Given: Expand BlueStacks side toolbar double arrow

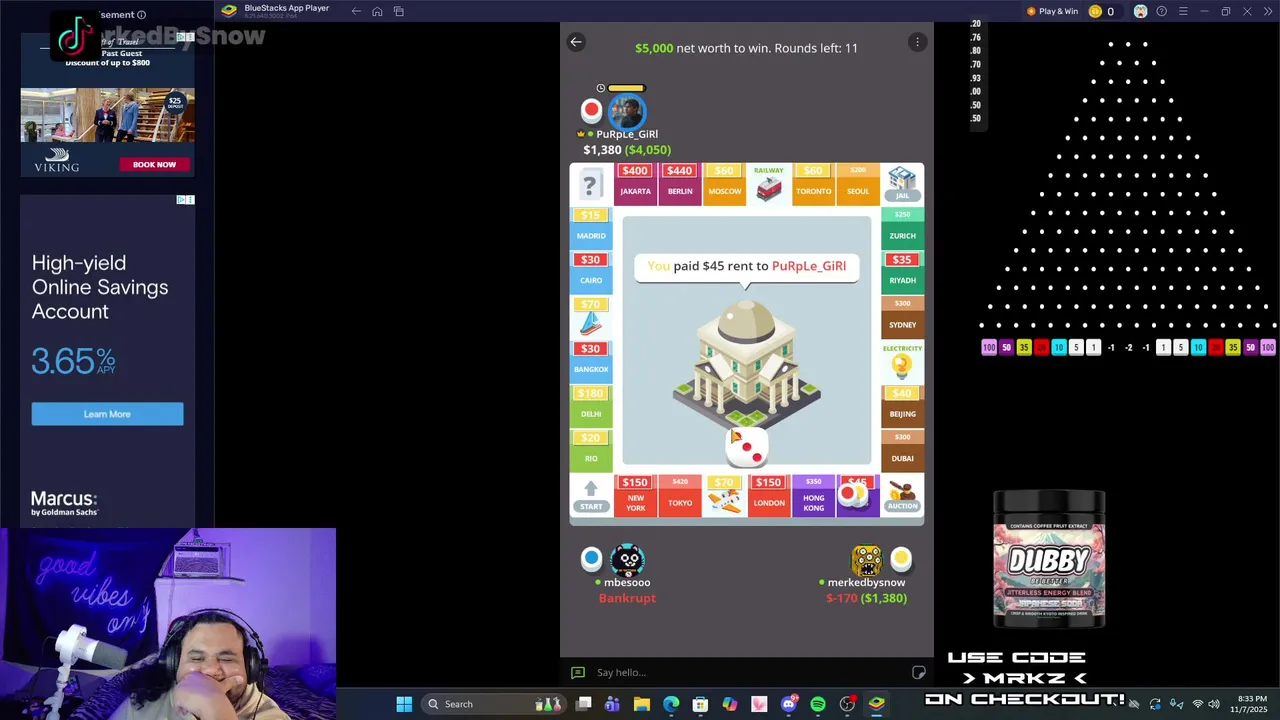Looking at the screenshot, I should click(1267, 11).
